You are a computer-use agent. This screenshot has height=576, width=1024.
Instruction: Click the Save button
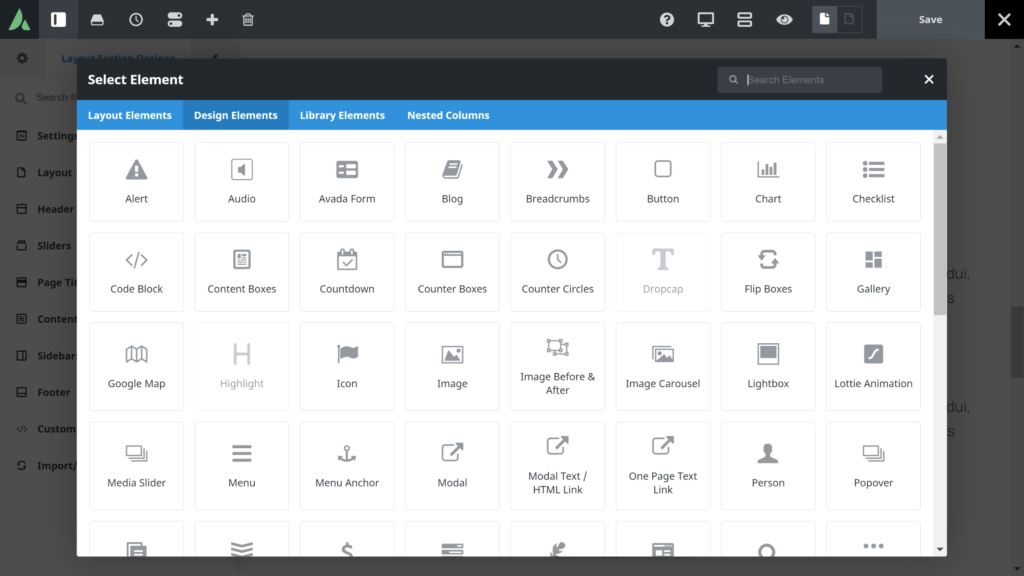click(930, 20)
